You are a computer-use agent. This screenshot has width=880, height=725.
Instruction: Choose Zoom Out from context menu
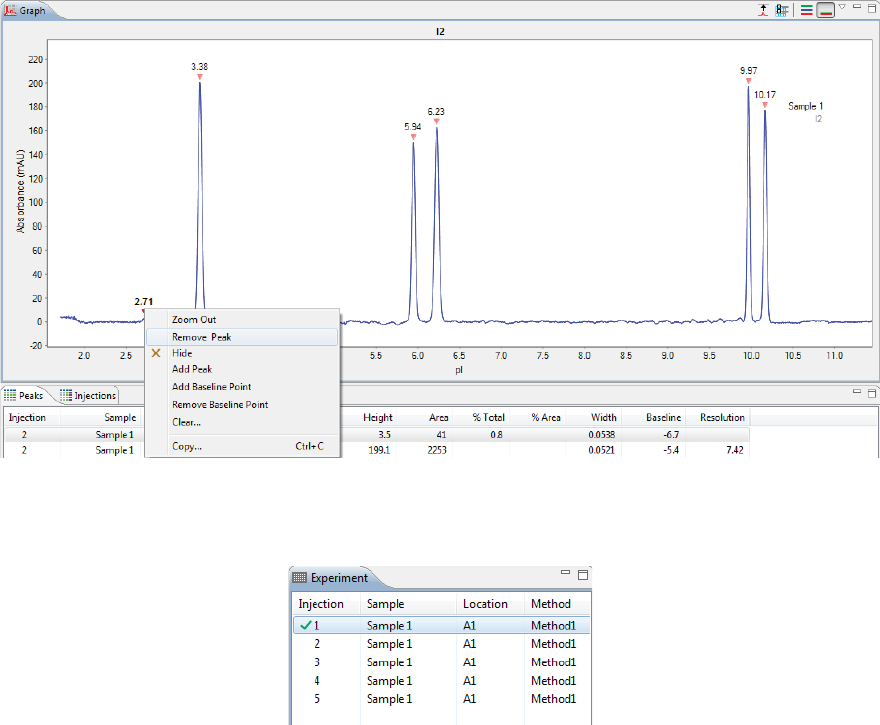tap(194, 319)
